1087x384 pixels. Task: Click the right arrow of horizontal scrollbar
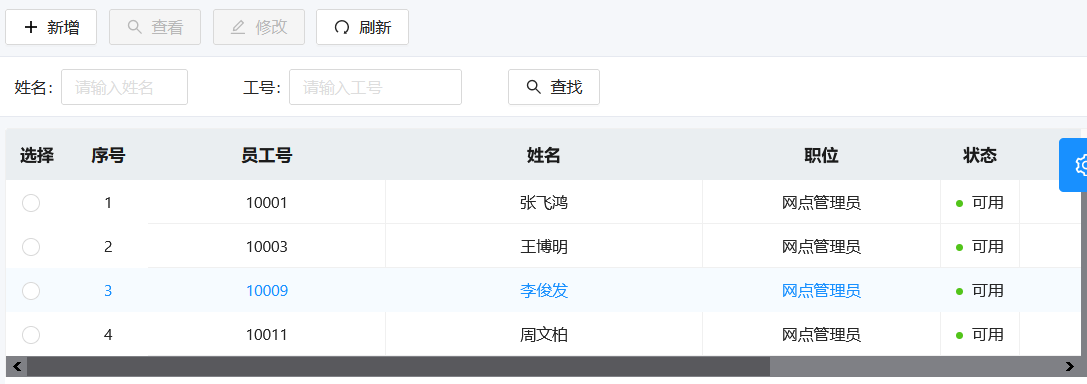1069,366
